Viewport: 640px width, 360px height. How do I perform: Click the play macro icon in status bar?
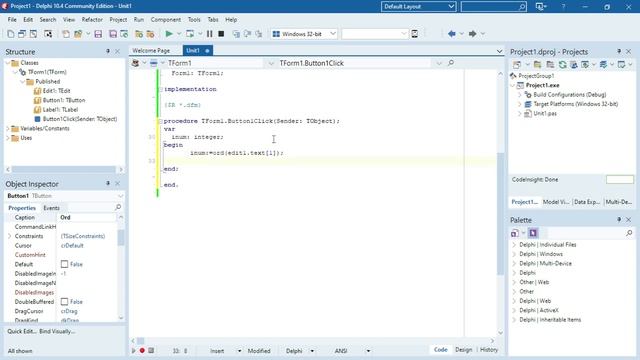click(x=133, y=350)
